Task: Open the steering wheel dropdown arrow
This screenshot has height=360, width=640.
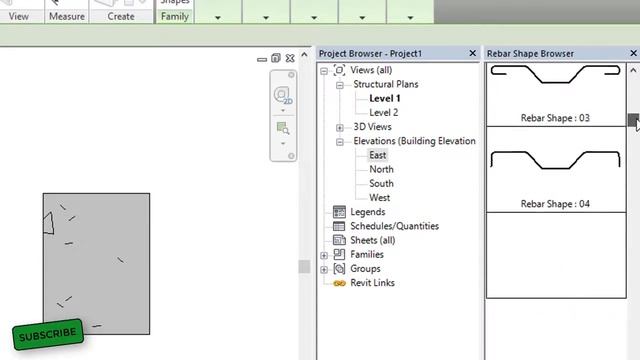Action: [x=283, y=111]
